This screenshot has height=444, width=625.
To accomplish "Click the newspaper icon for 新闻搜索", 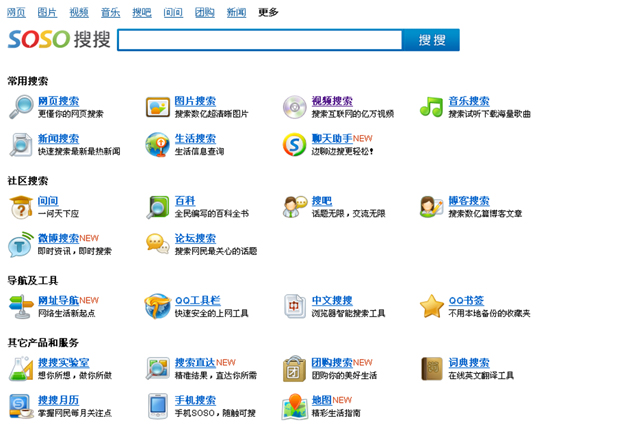I will click(21, 144).
